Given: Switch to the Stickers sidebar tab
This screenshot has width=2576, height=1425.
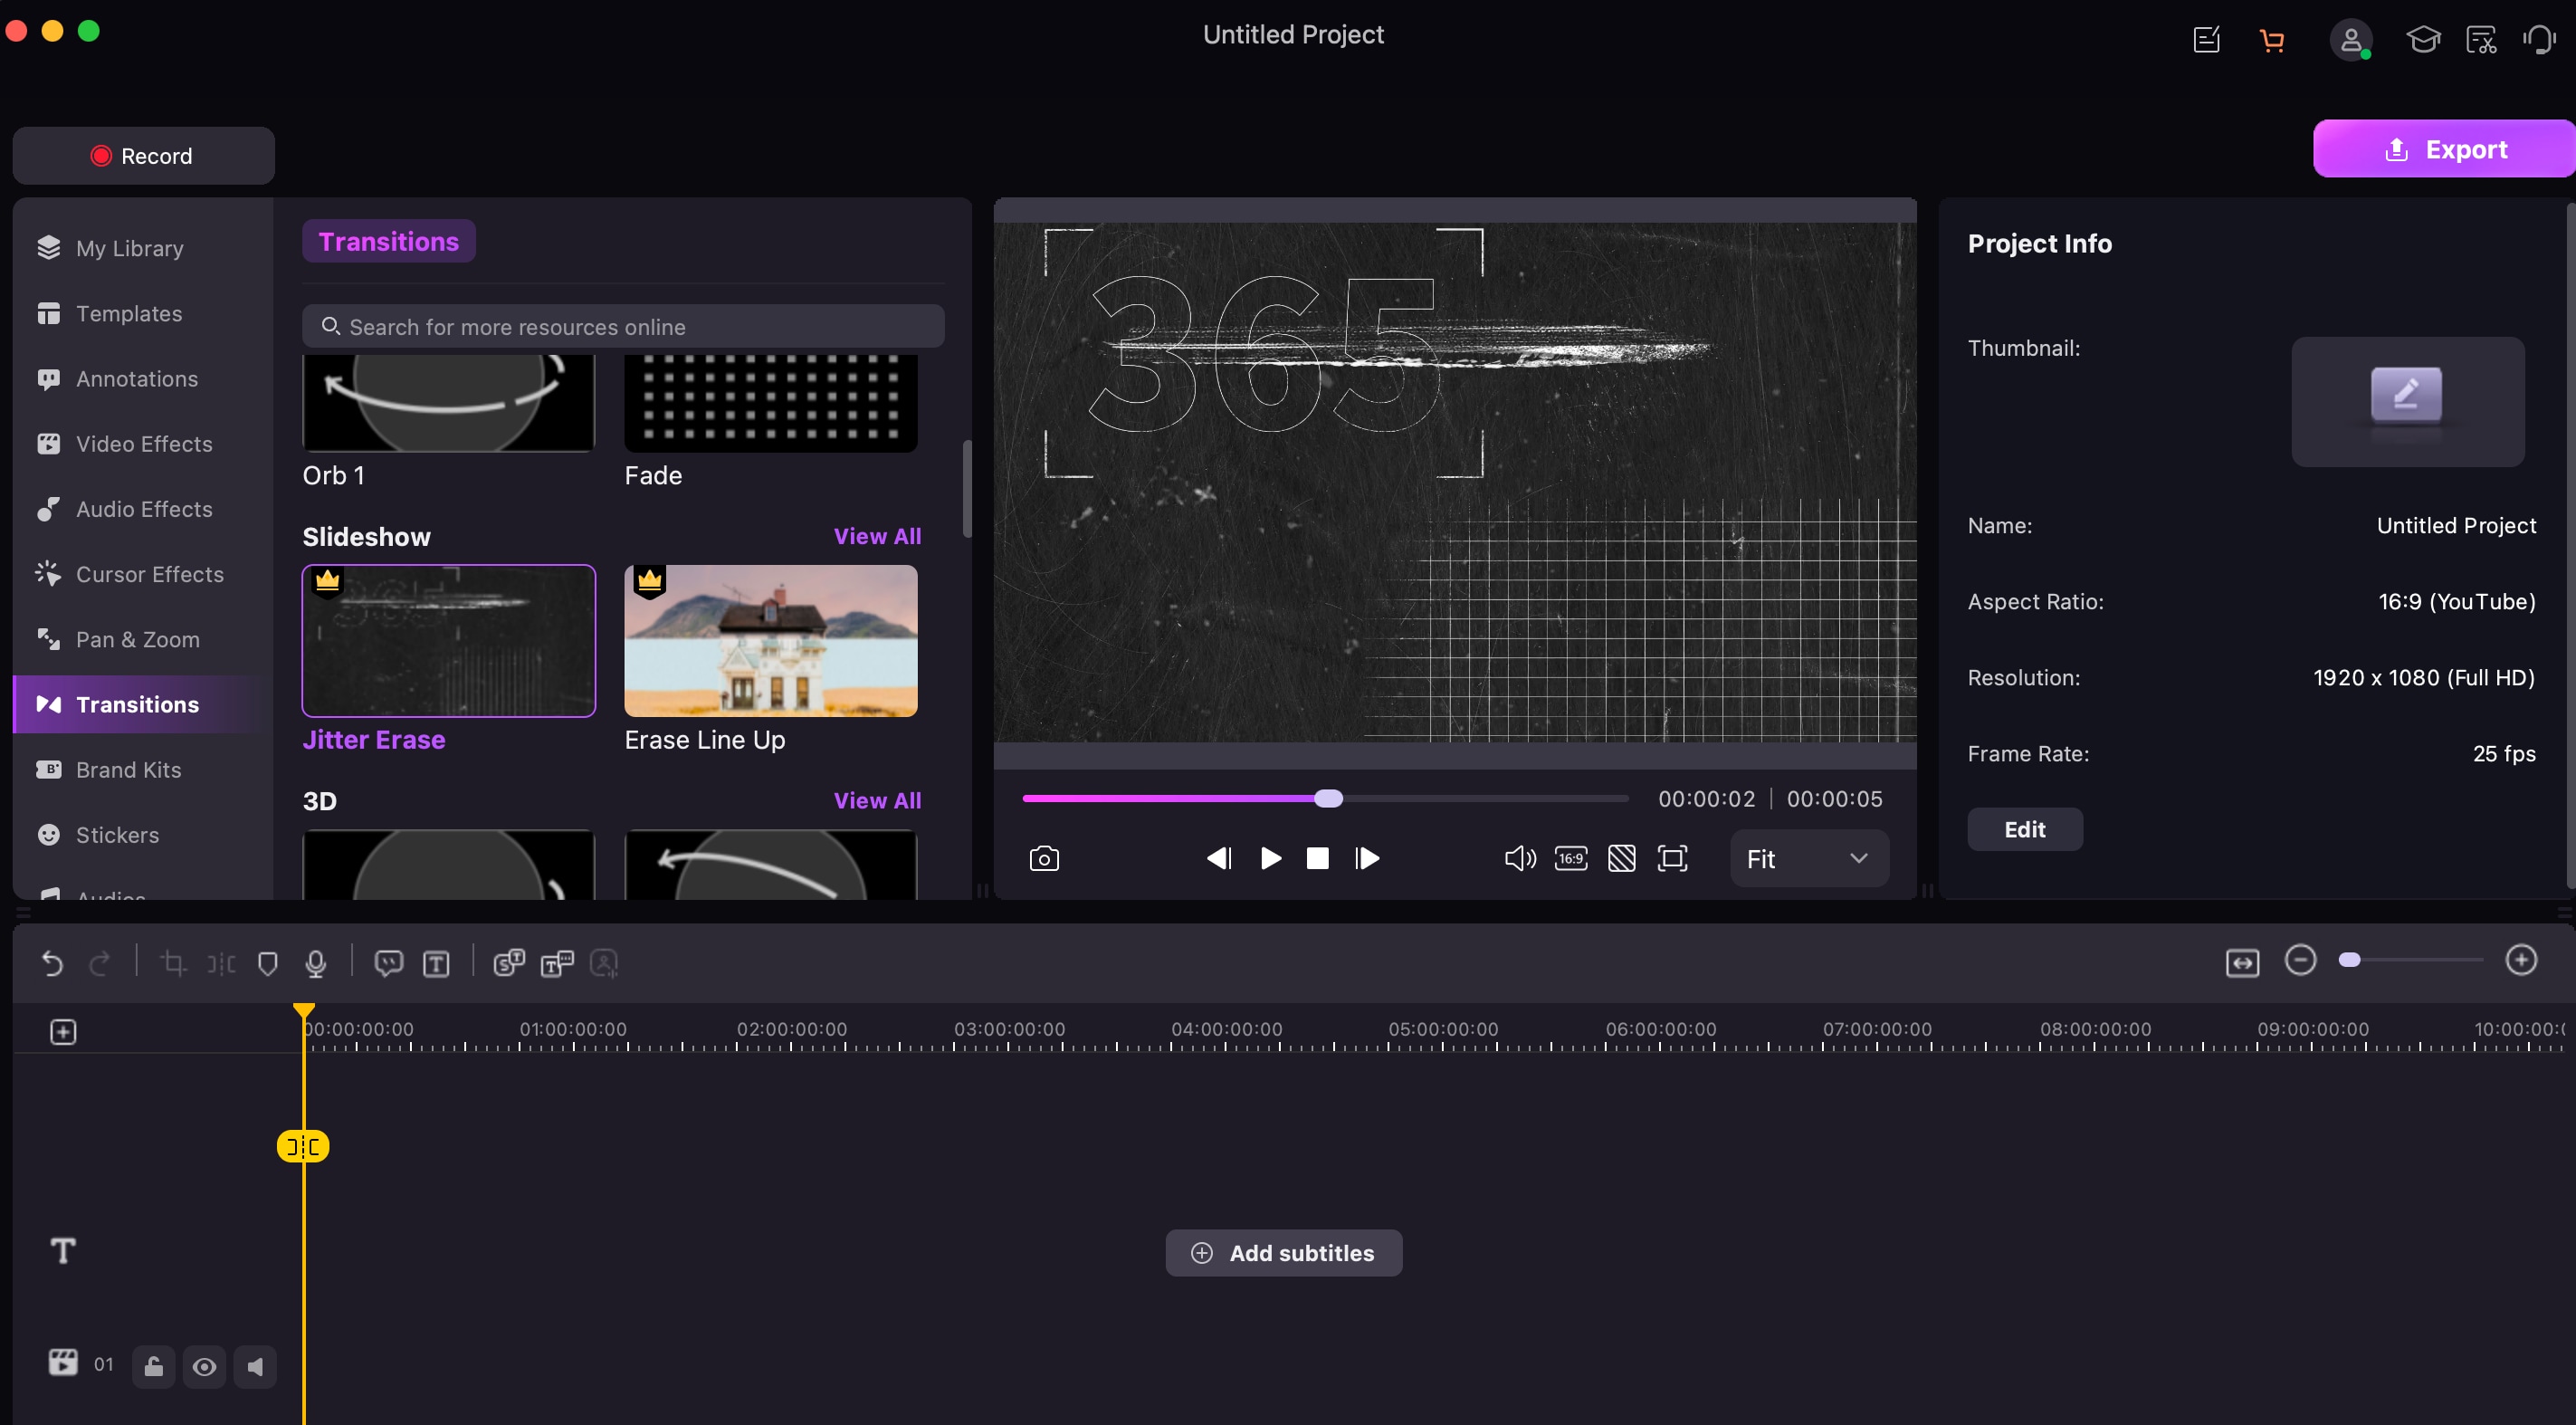Looking at the screenshot, I should click(117, 834).
